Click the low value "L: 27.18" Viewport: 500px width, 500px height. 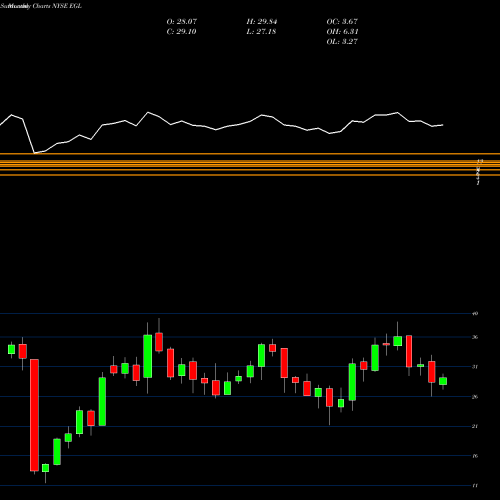tap(261, 32)
